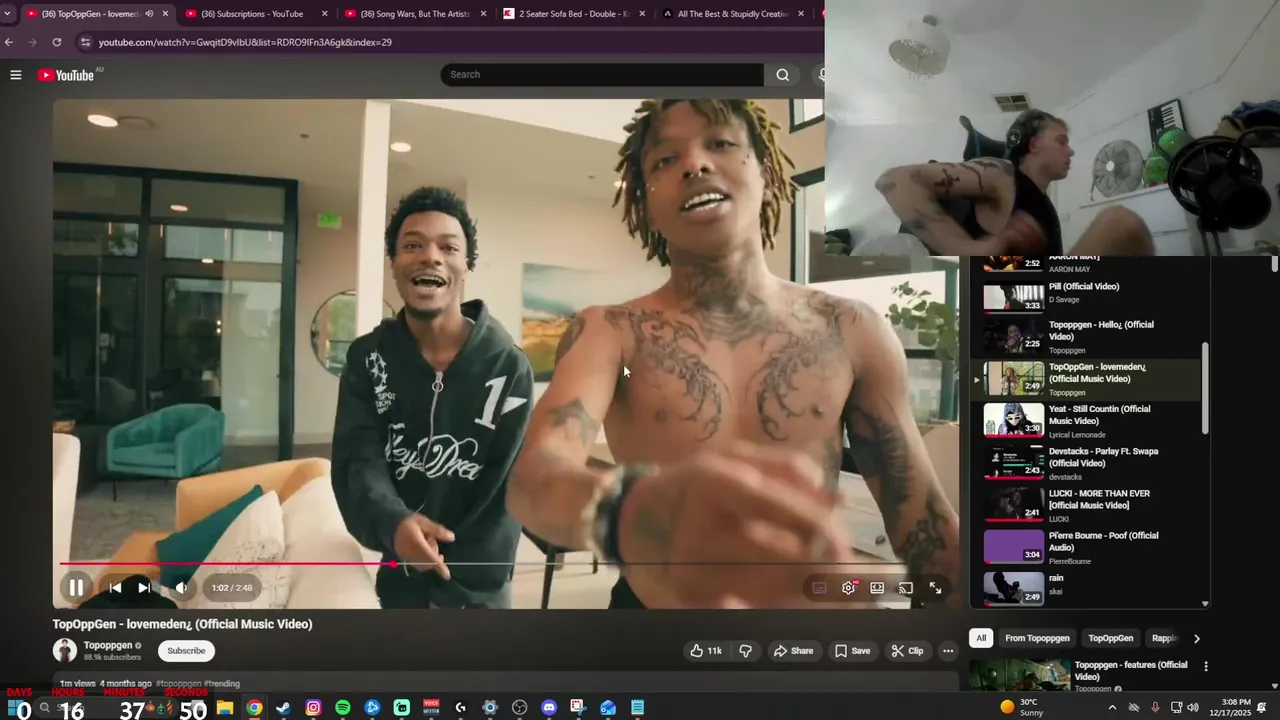Save the video to a playlist
This screenshot has width=1280, height=720.
tap(853, 651)
